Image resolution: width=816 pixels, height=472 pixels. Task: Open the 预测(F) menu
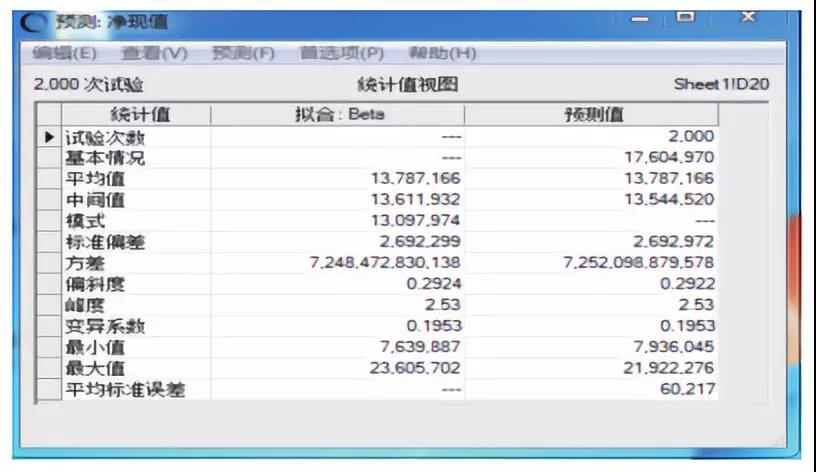click(x=243, y=53)
